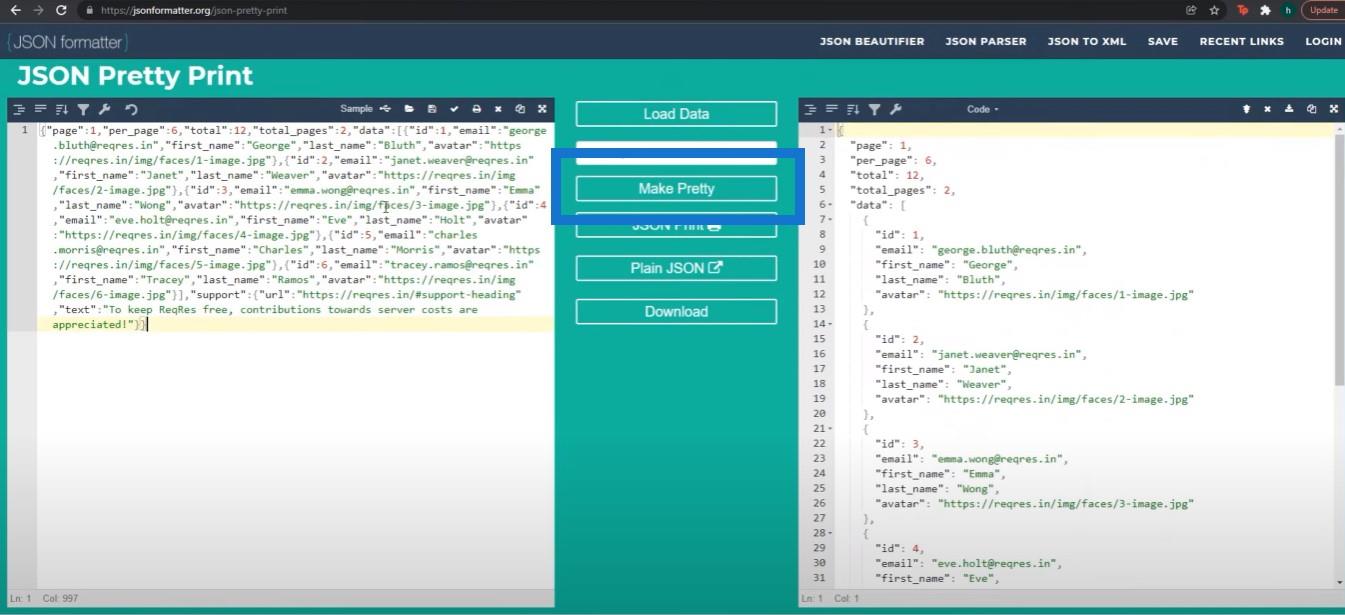Click download icon in right editor toolbar
Screen dimensions: 1345x615
(1289, 109)
